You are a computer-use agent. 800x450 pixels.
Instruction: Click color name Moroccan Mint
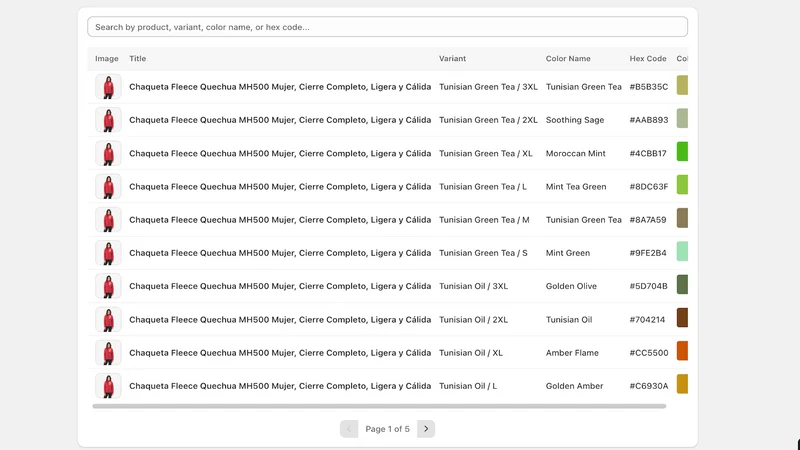point(576,153)
